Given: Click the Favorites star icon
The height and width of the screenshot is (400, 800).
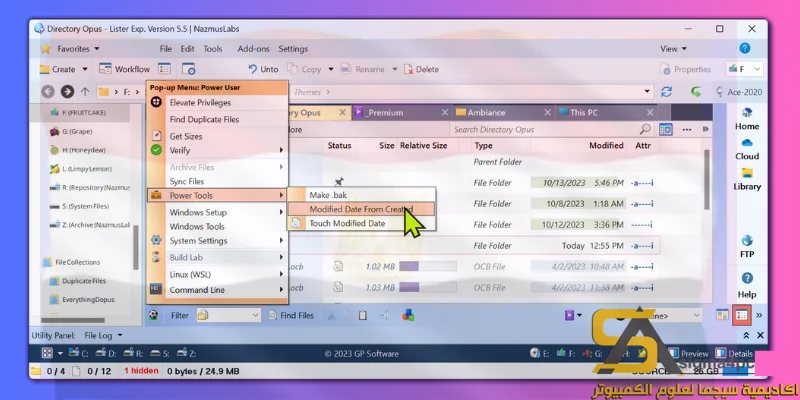Looking at the screenshot, I should coord(46,49).
